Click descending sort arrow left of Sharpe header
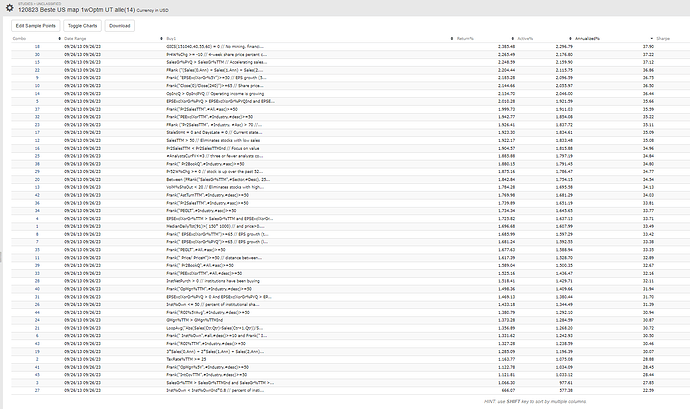Screen dimensions: 690x409 [x=651, y=39]
